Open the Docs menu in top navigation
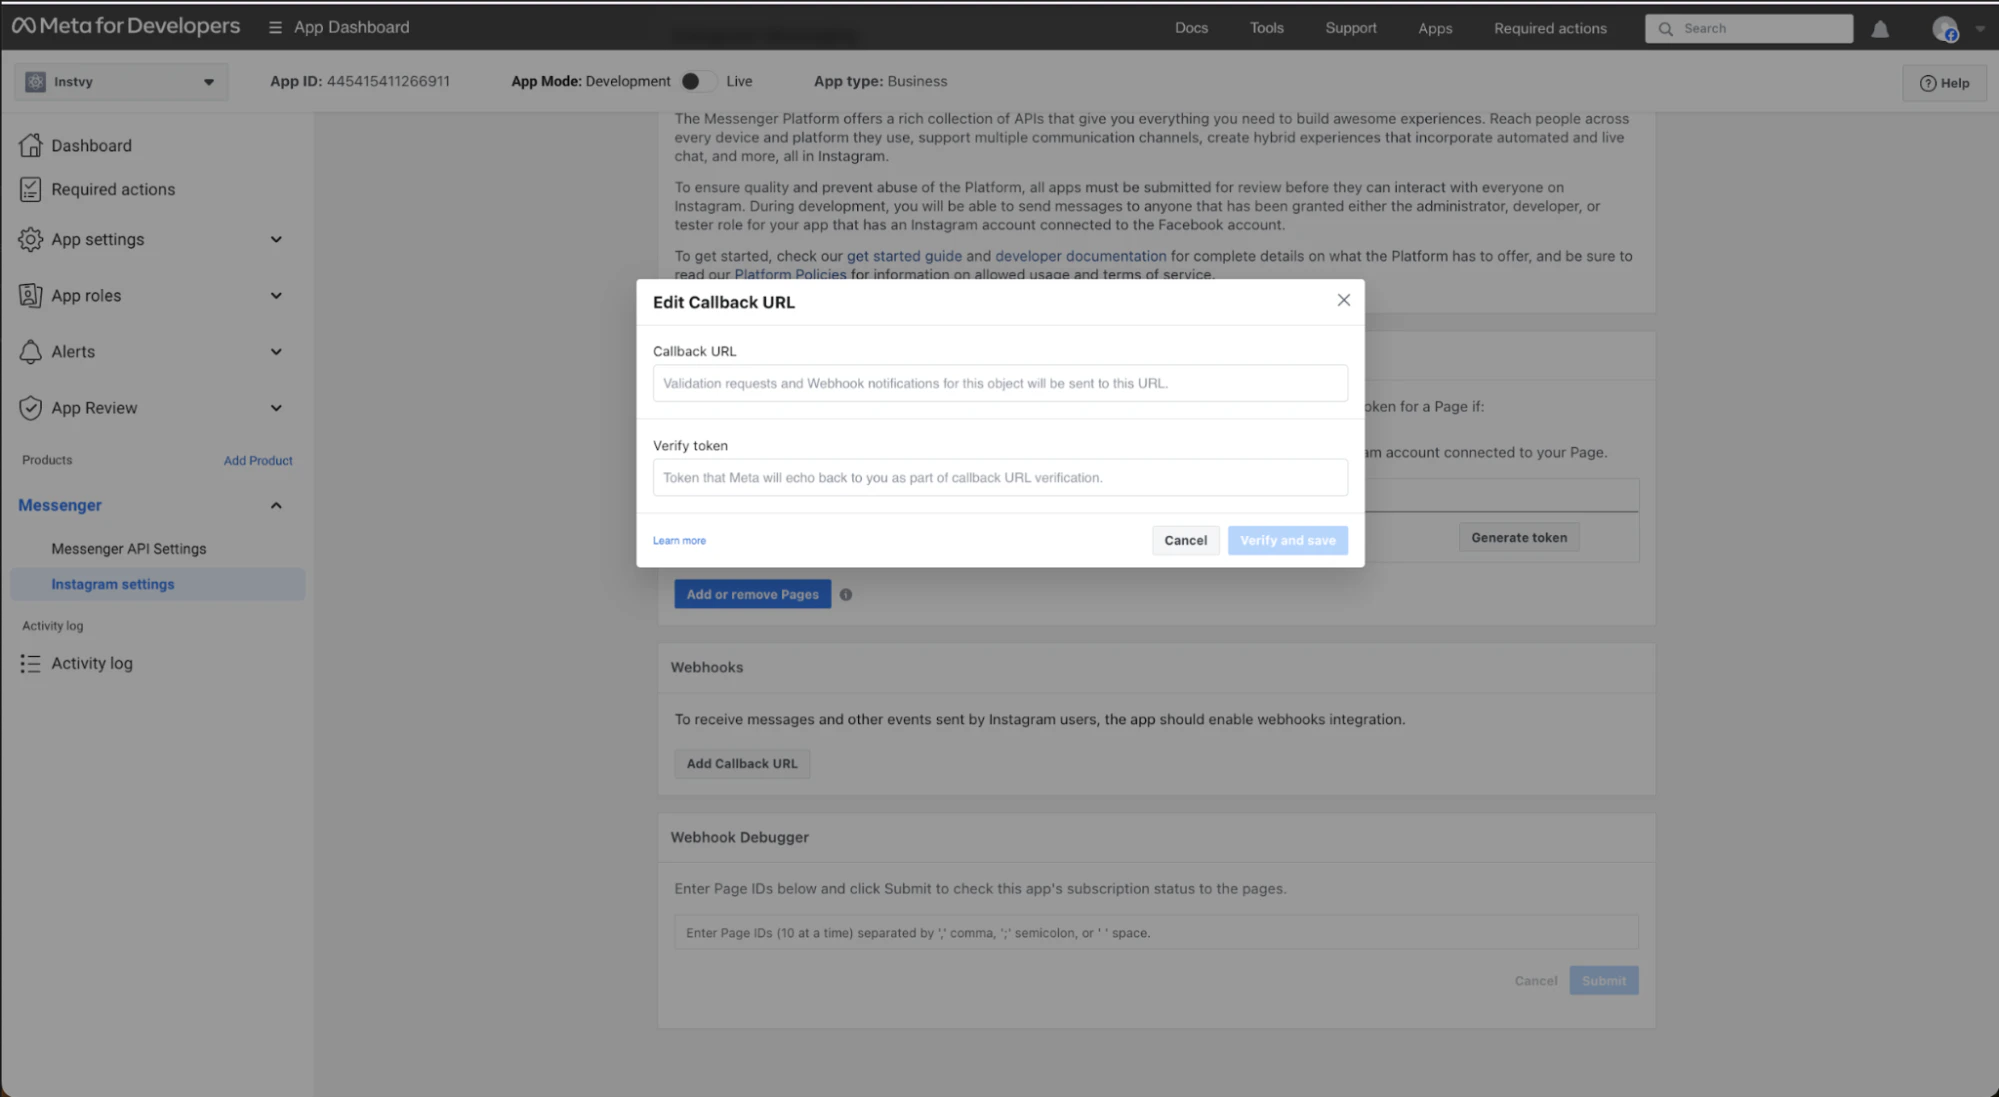The height and width of the screenshot is (1098, 1999). [x=1190, y=28]
